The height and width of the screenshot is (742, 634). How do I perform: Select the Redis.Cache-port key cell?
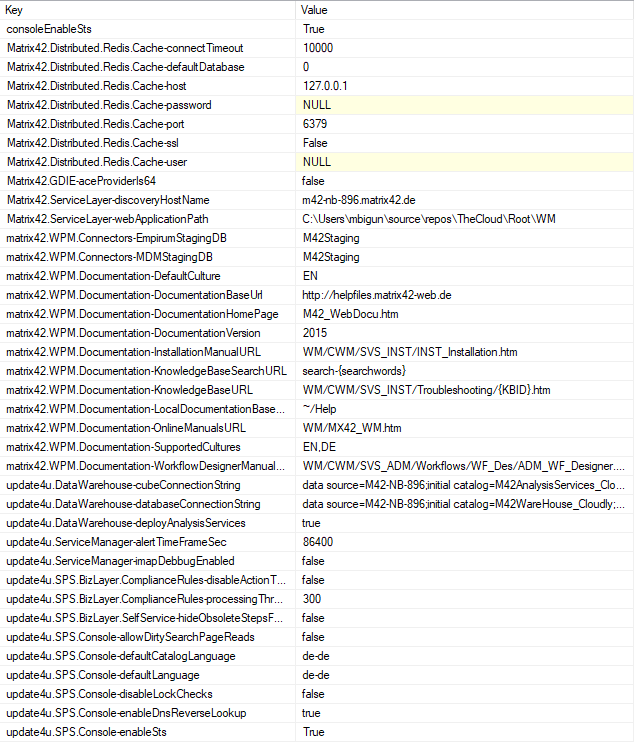coord(148,124)
